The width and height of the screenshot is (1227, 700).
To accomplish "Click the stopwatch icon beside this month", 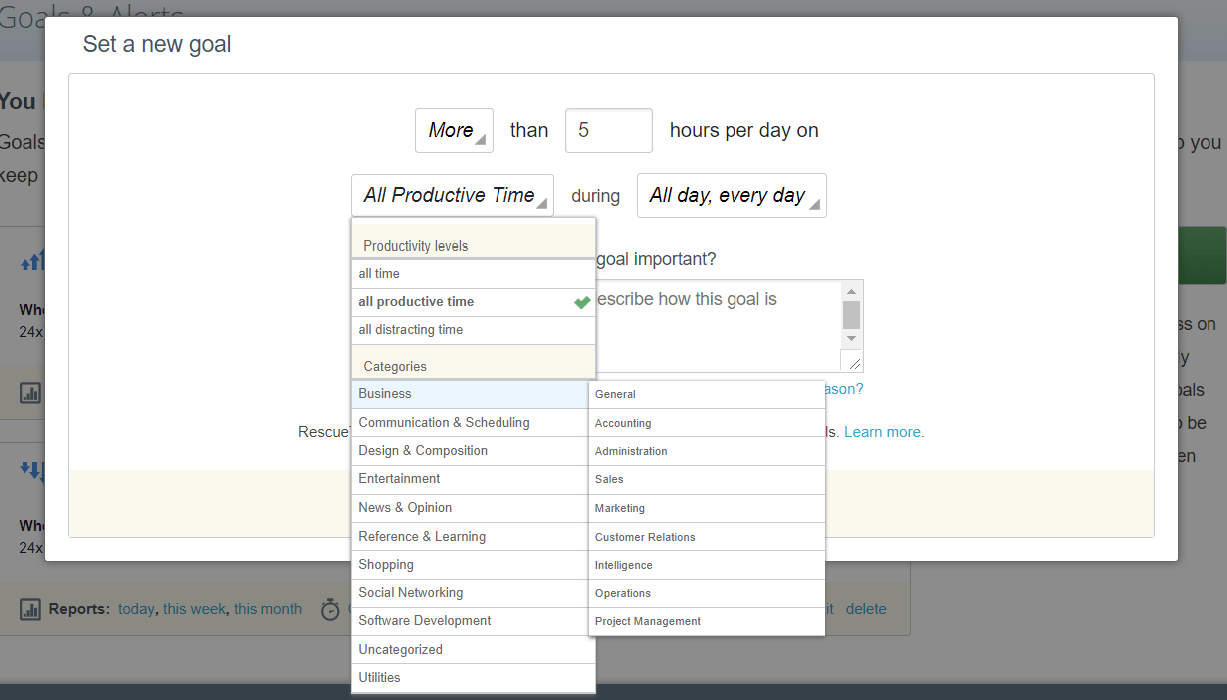I will point(330,609).
